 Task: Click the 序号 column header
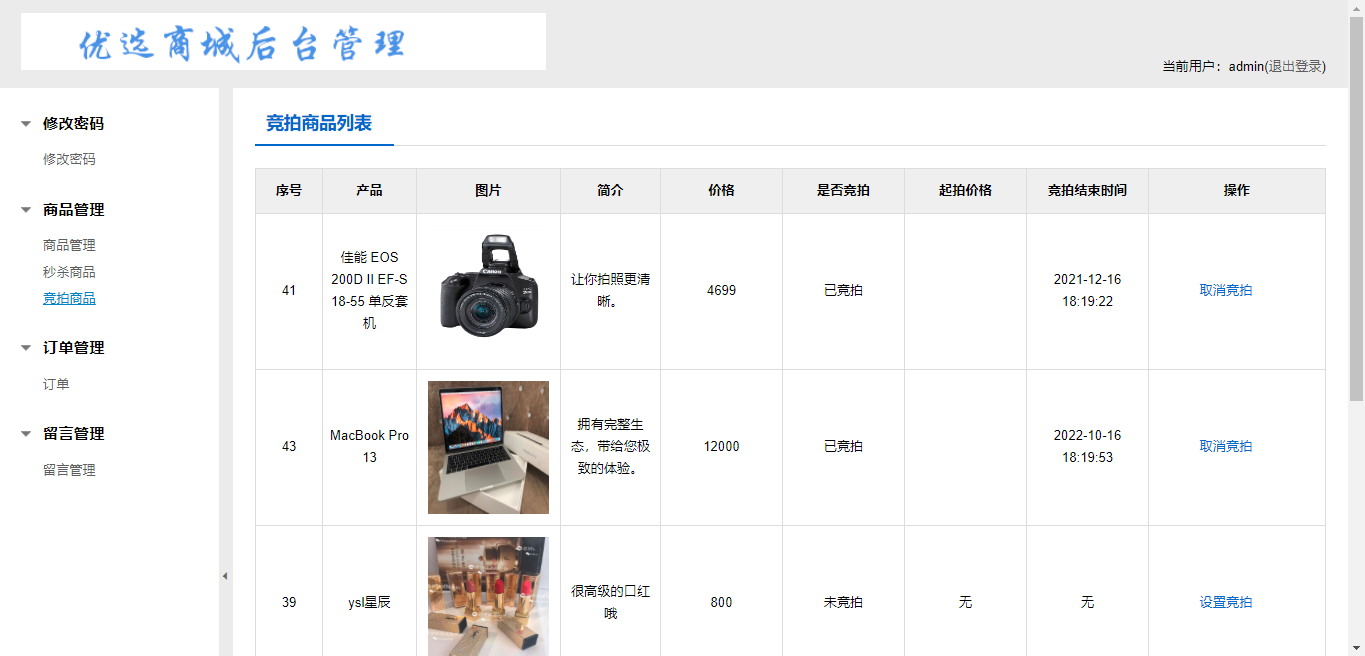tap(289, 190)
